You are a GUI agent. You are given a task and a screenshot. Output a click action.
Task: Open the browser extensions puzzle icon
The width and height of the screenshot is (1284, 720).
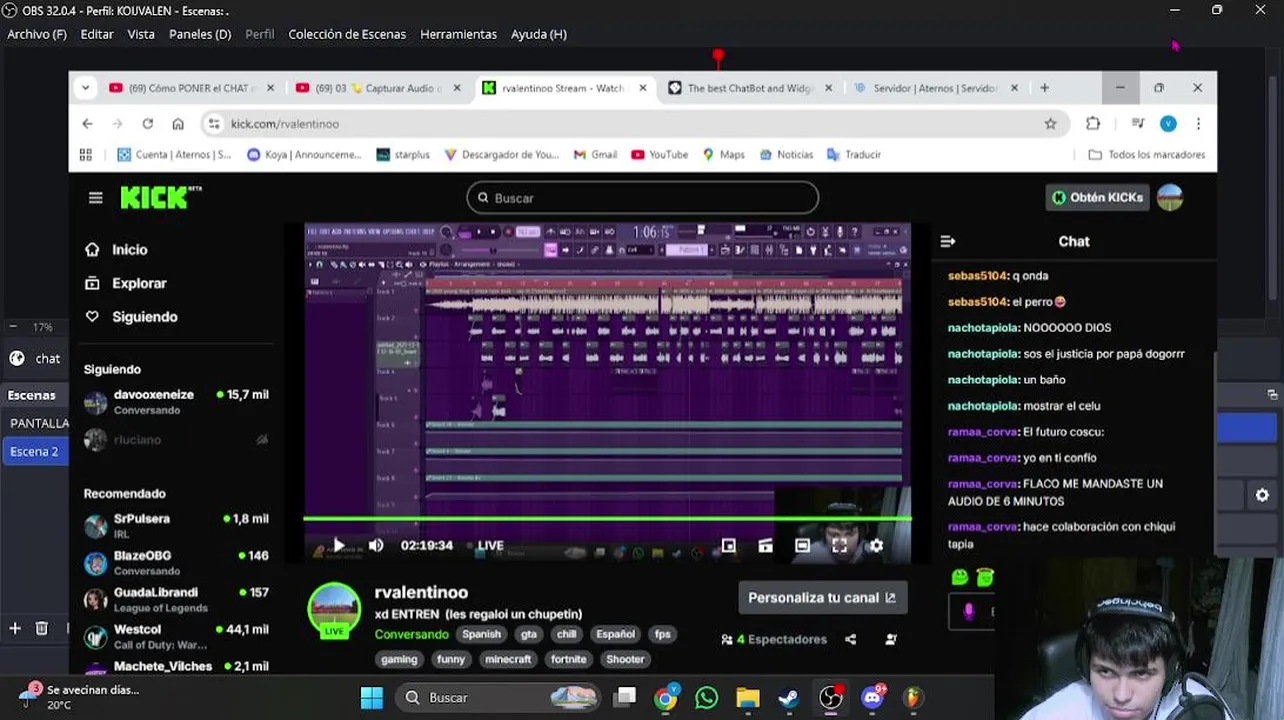[1093, 124]
